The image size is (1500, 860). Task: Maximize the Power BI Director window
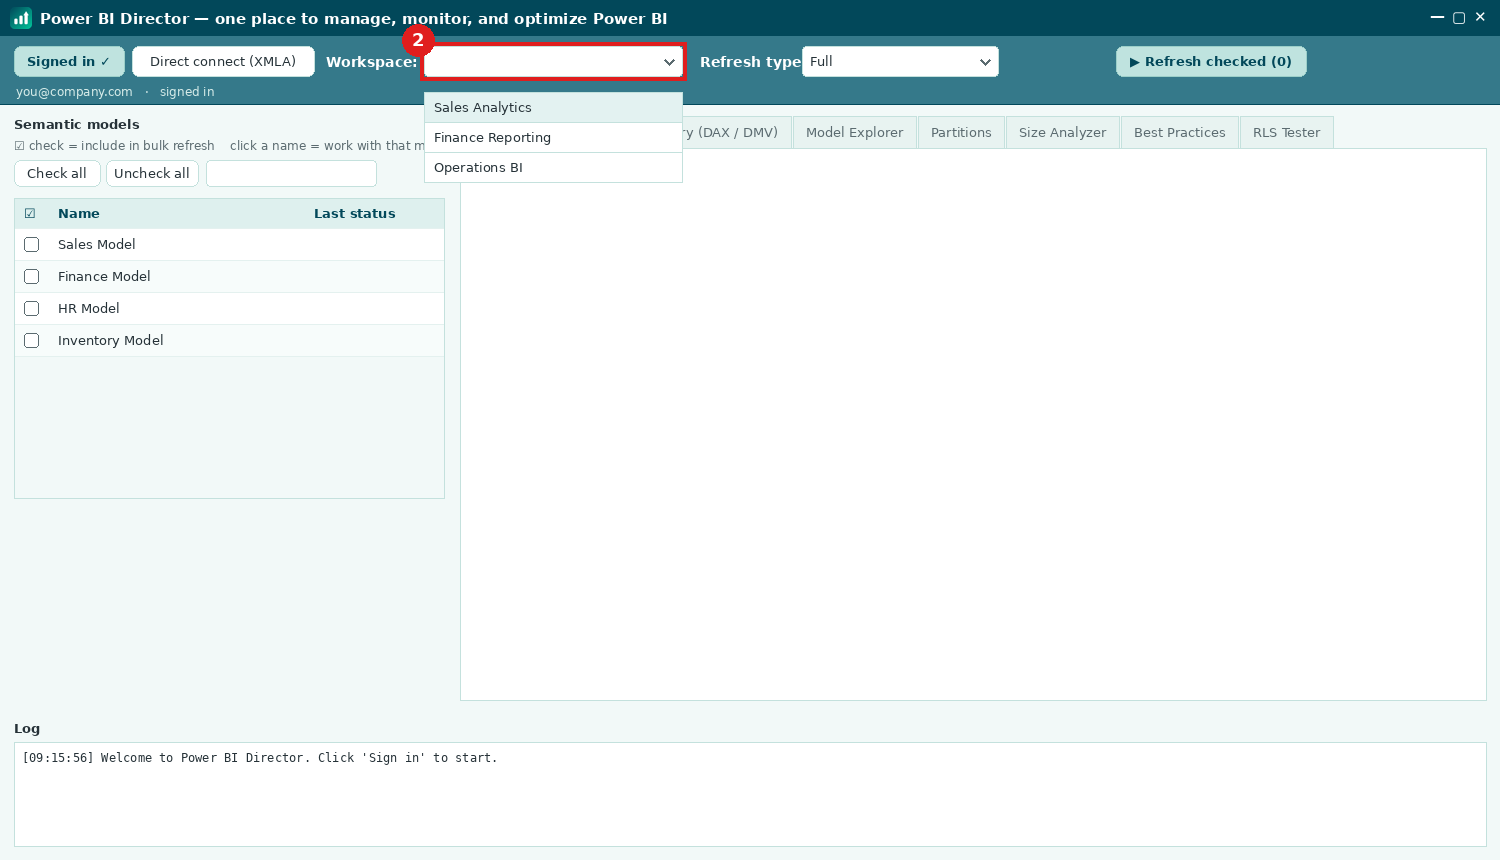coord(1459,17)
